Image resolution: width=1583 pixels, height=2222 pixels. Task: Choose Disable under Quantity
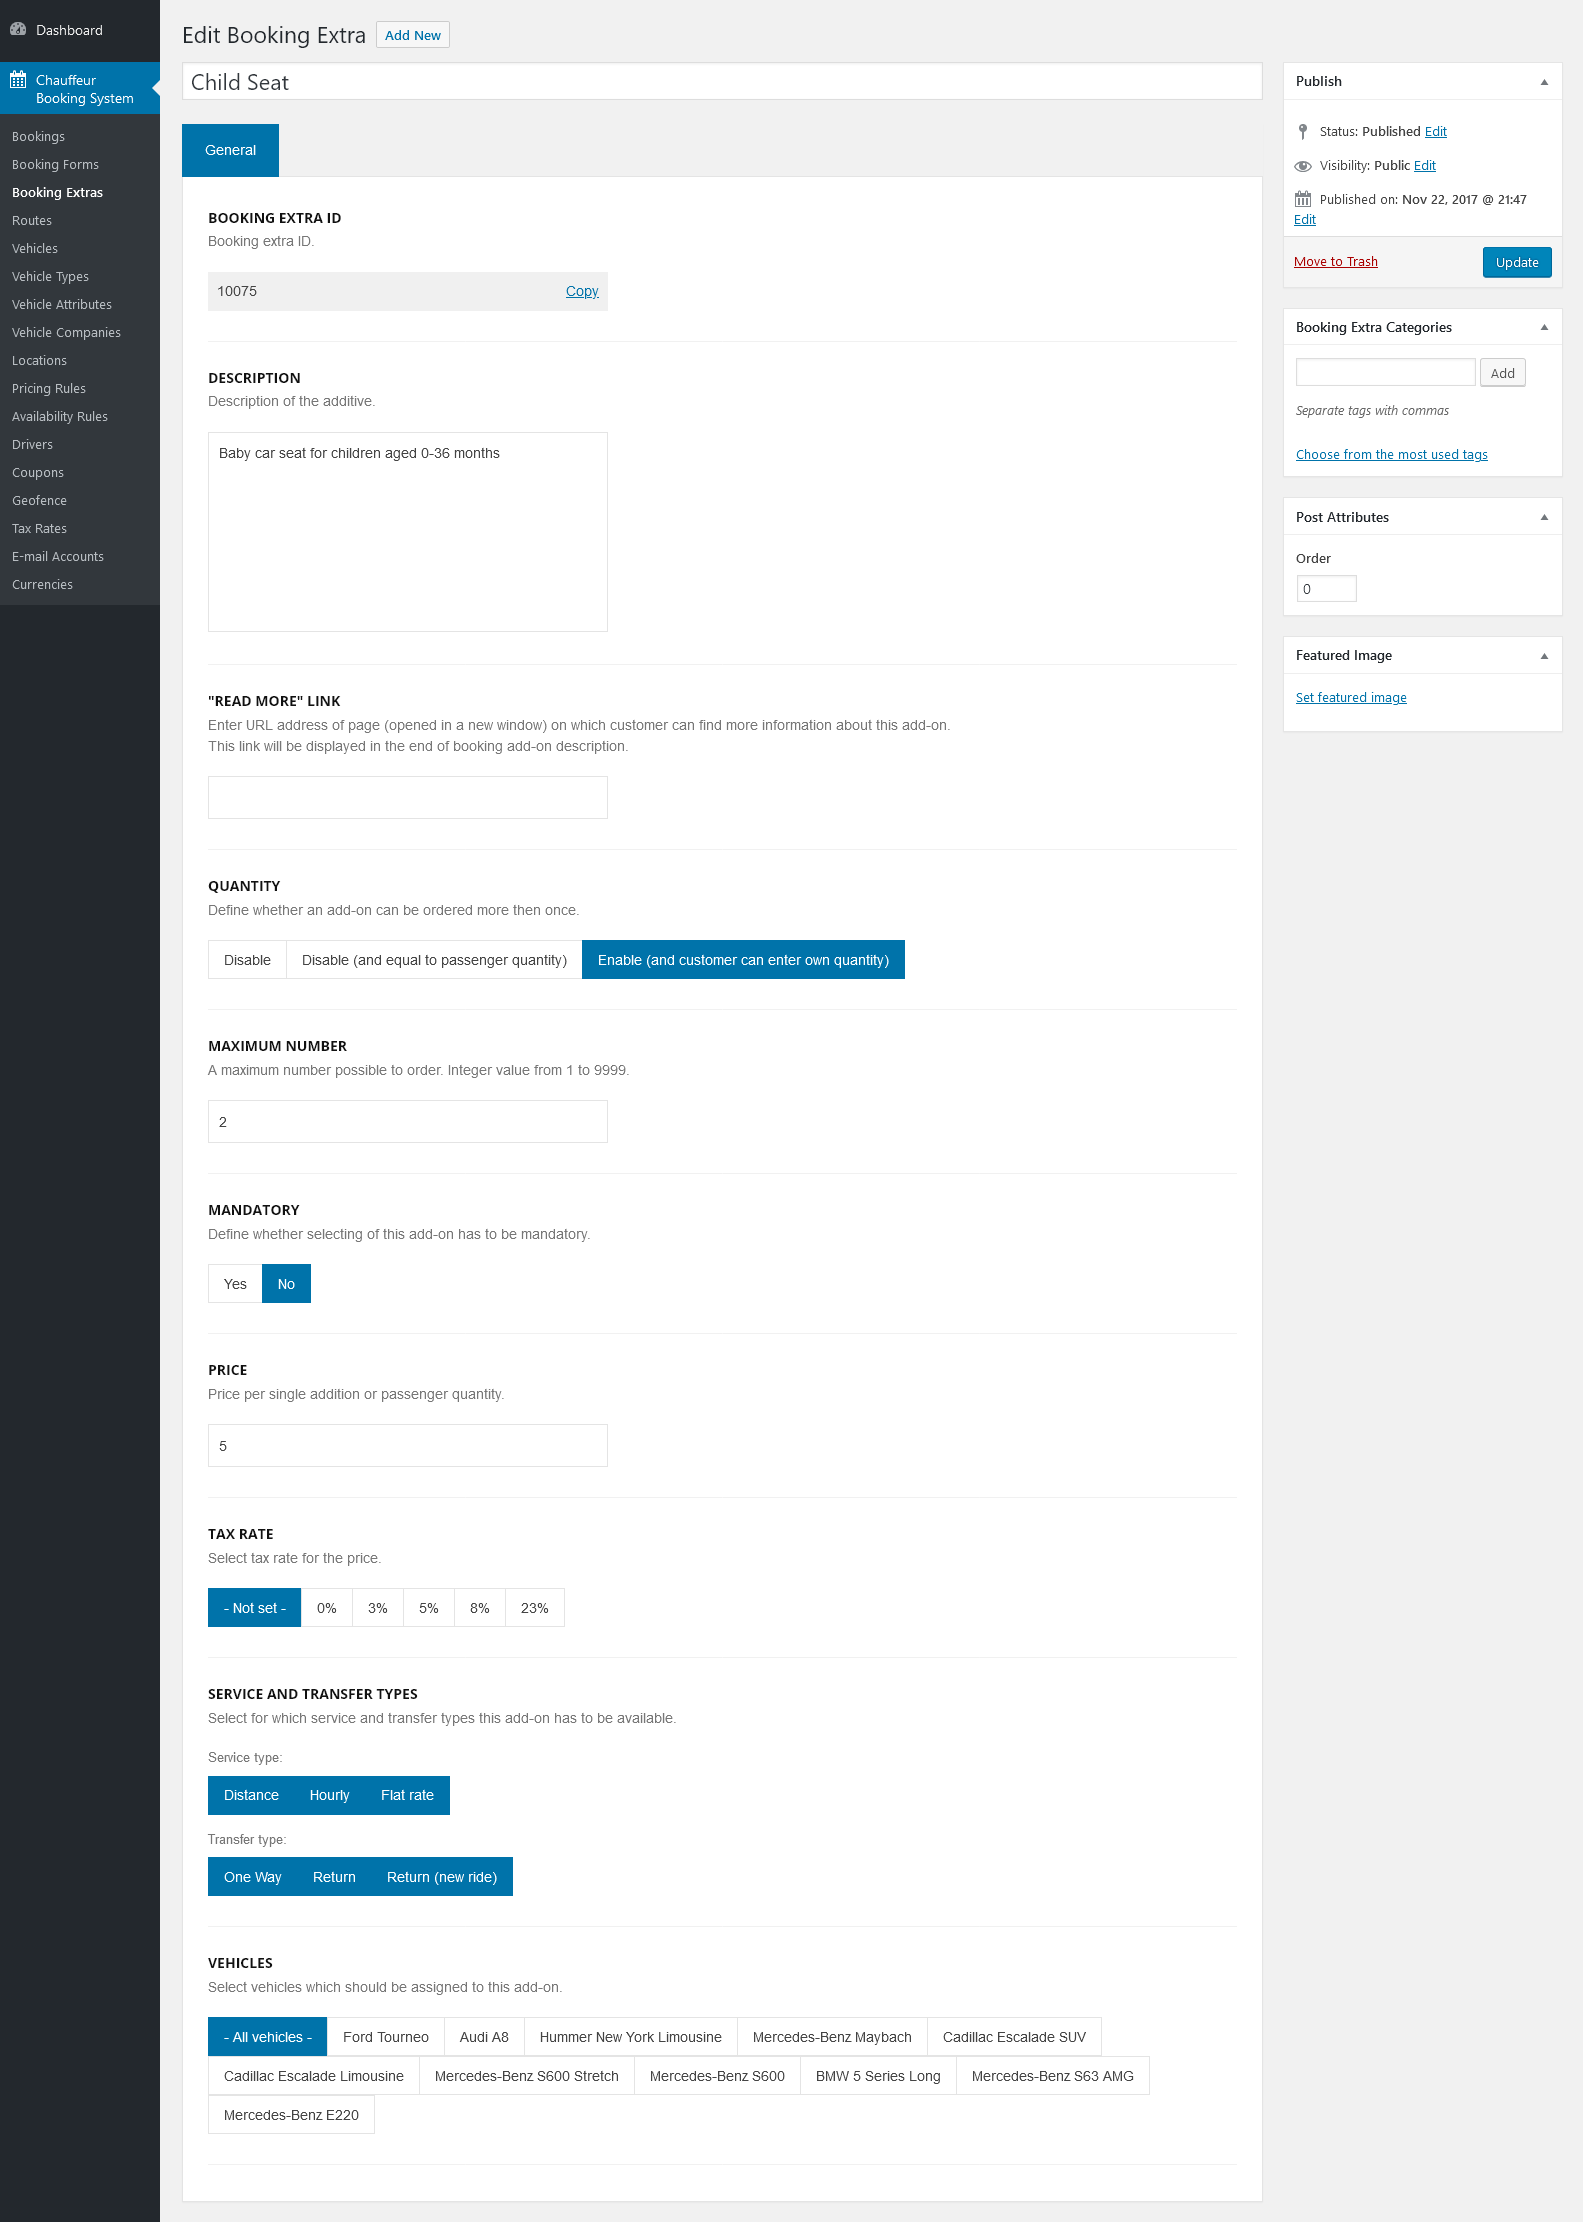247,960
